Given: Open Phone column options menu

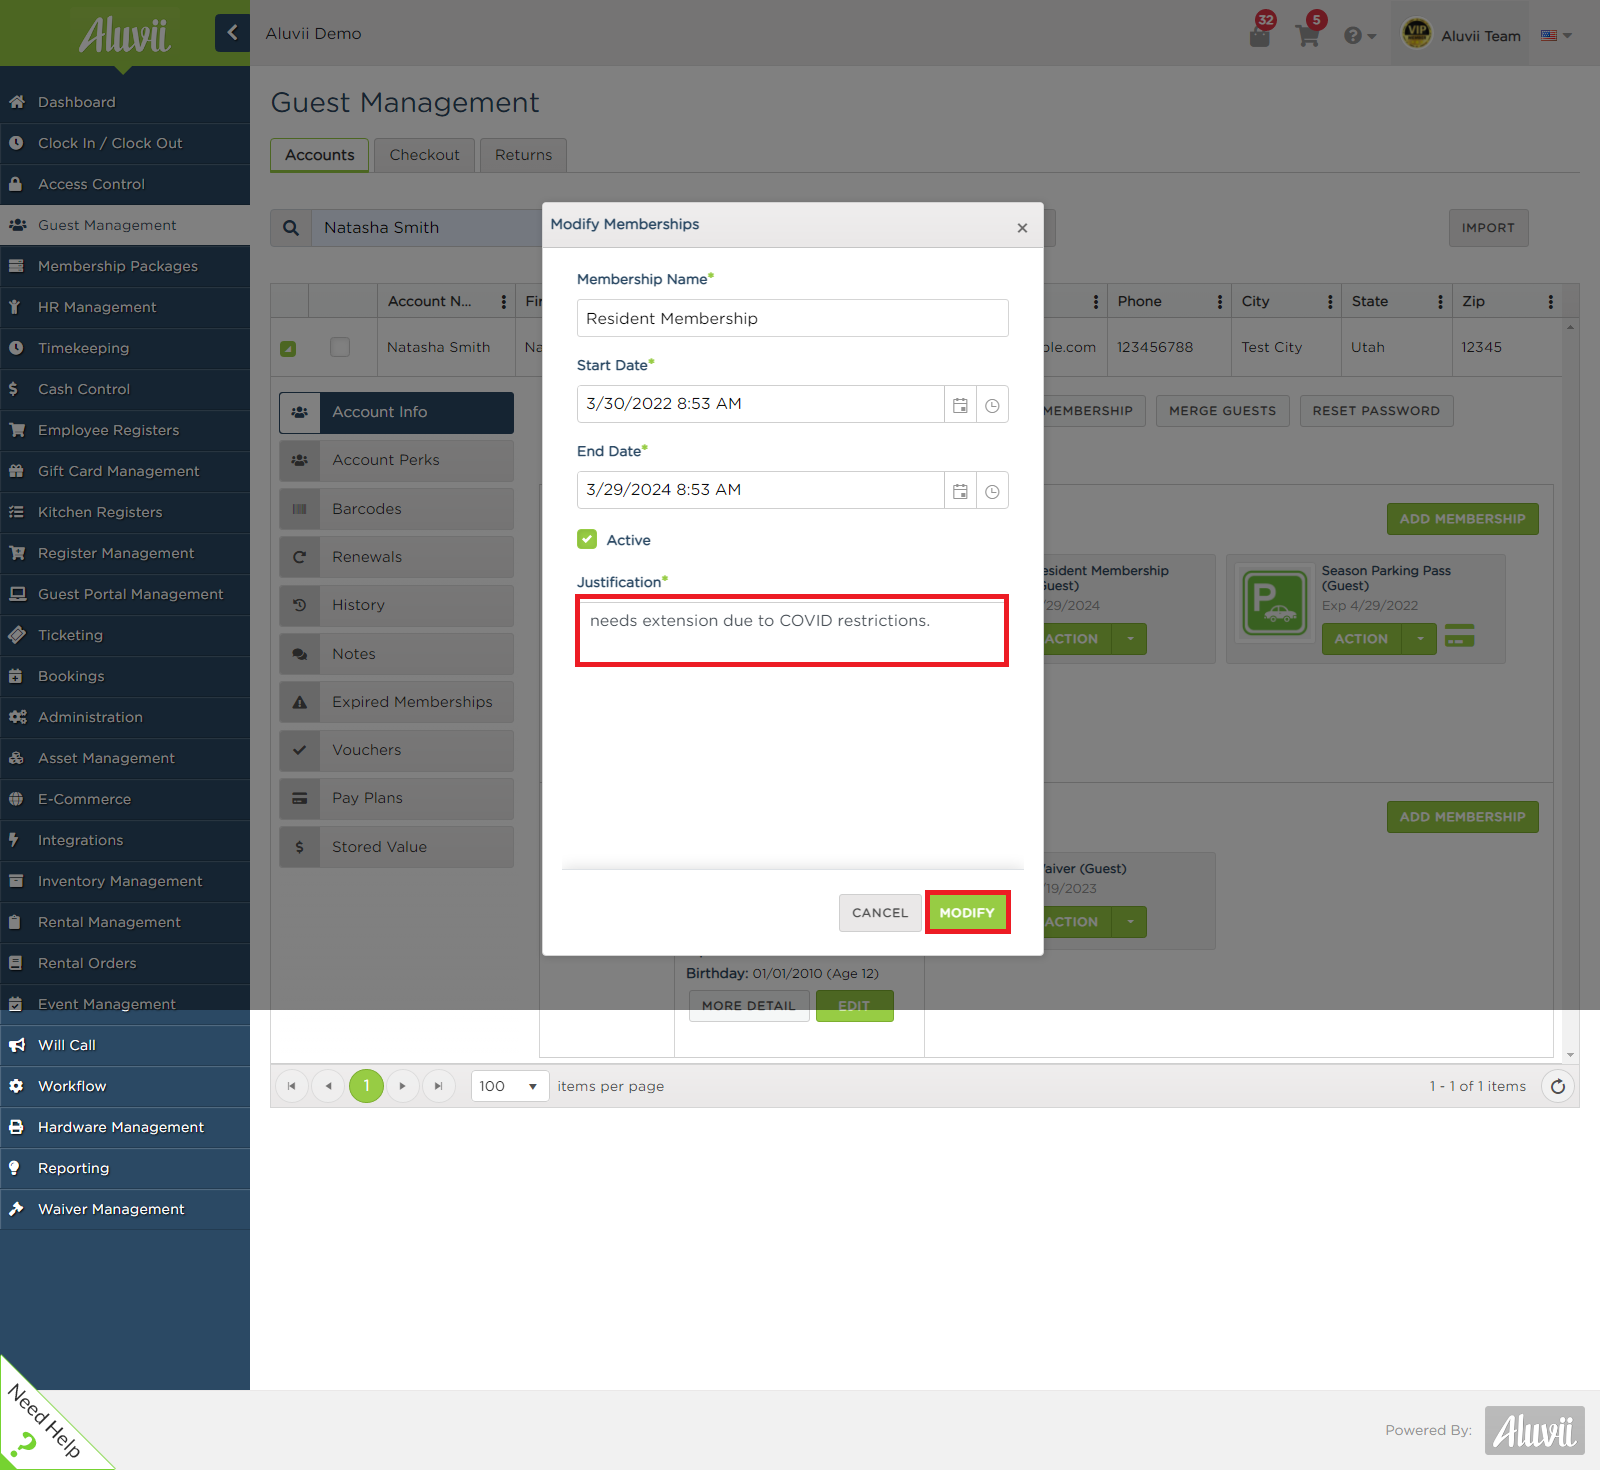Looking at the screenshot, I should point(1220,302).
